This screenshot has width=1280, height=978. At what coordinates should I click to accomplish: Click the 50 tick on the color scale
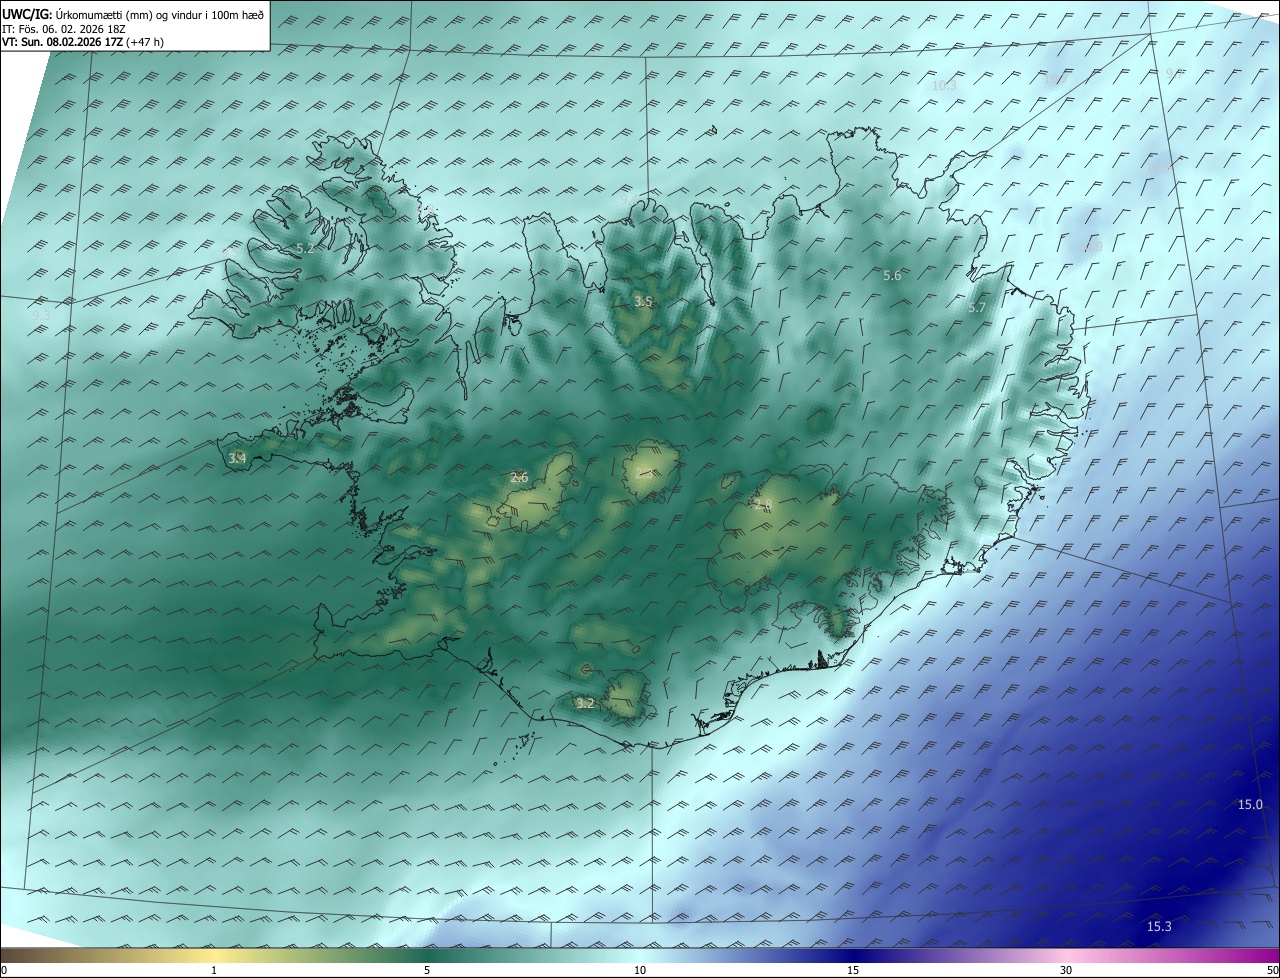pos(1272,970)
